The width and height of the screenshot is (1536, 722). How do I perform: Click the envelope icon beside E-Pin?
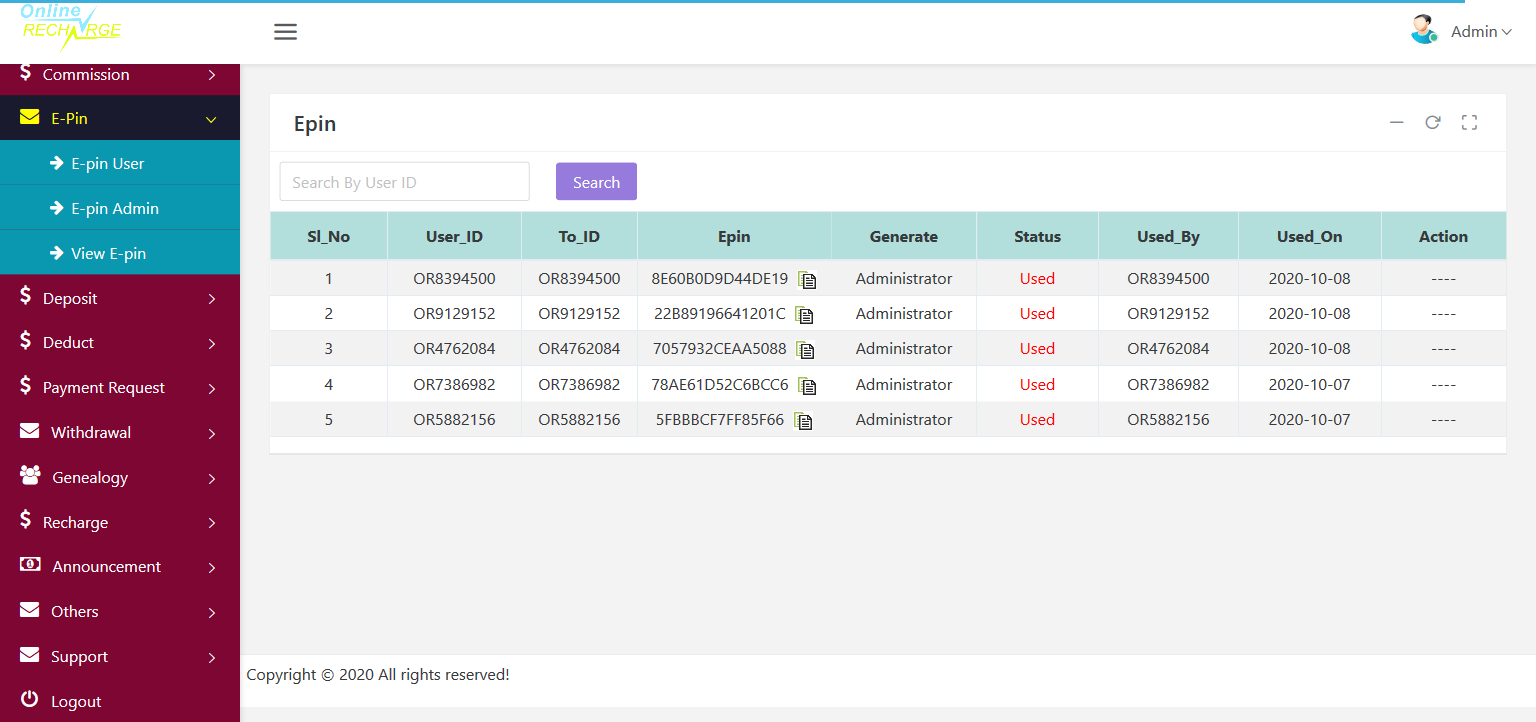tap(30, 118)
